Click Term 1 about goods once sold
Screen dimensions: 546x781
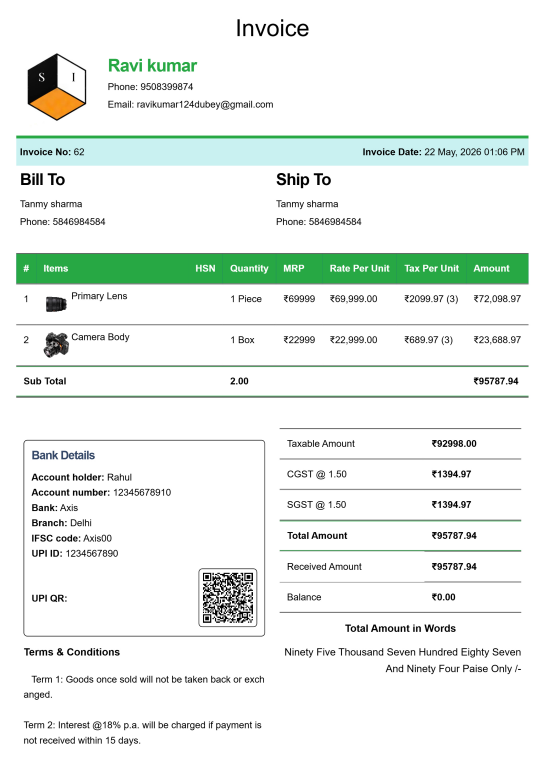point(144,687)
